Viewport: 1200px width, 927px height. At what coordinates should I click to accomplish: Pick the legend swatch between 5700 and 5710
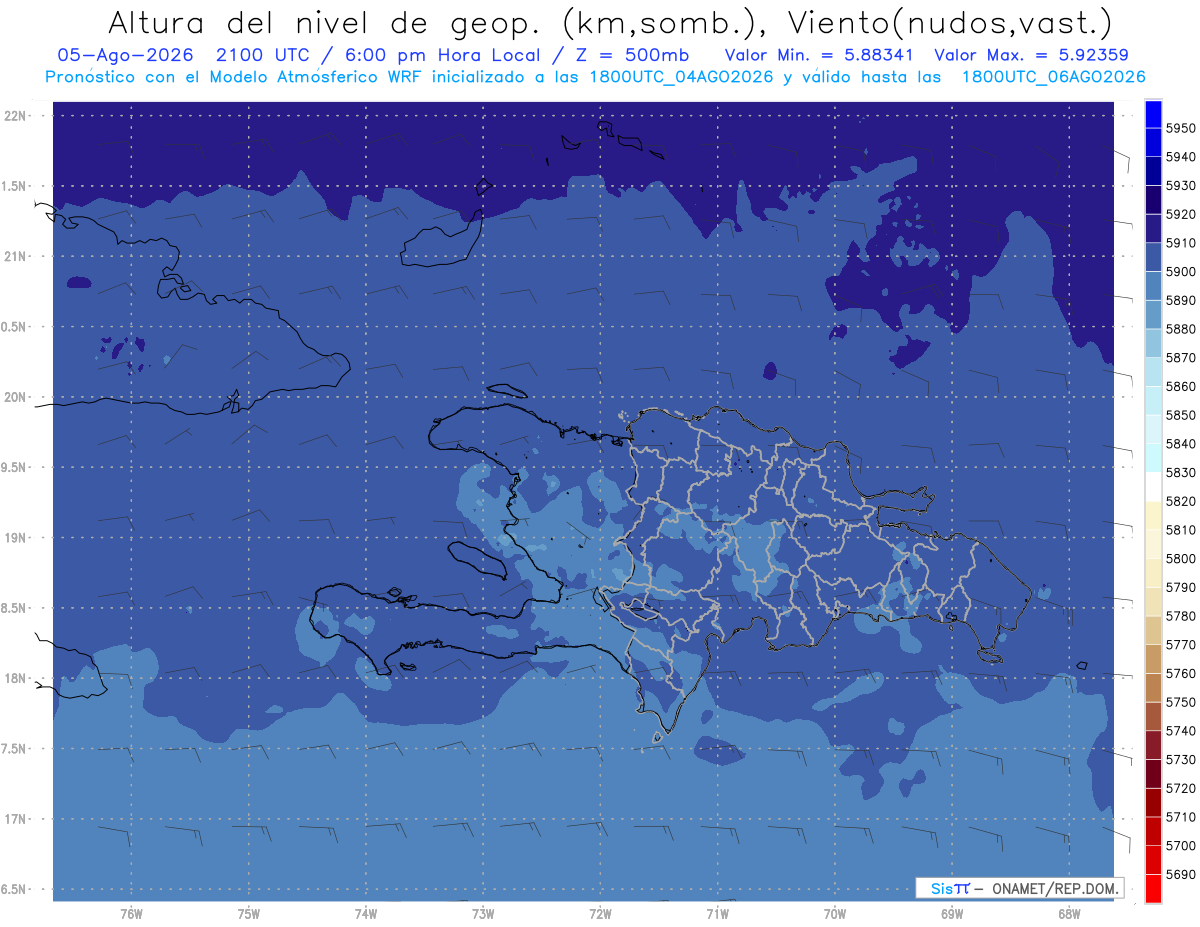[x=1153, y=831]
